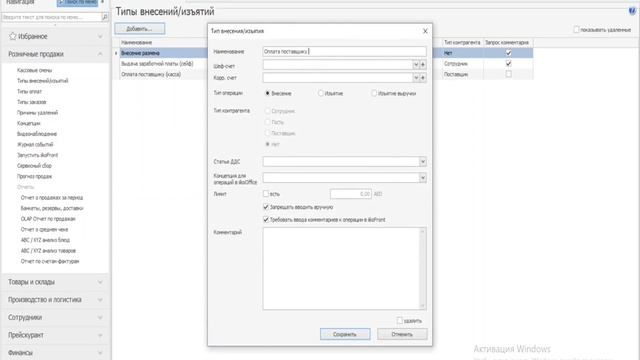The width and height of the screenshot is (640, 360).
Task: Click the plus button next to Шеф-счет
Action: tap(423, 64)
